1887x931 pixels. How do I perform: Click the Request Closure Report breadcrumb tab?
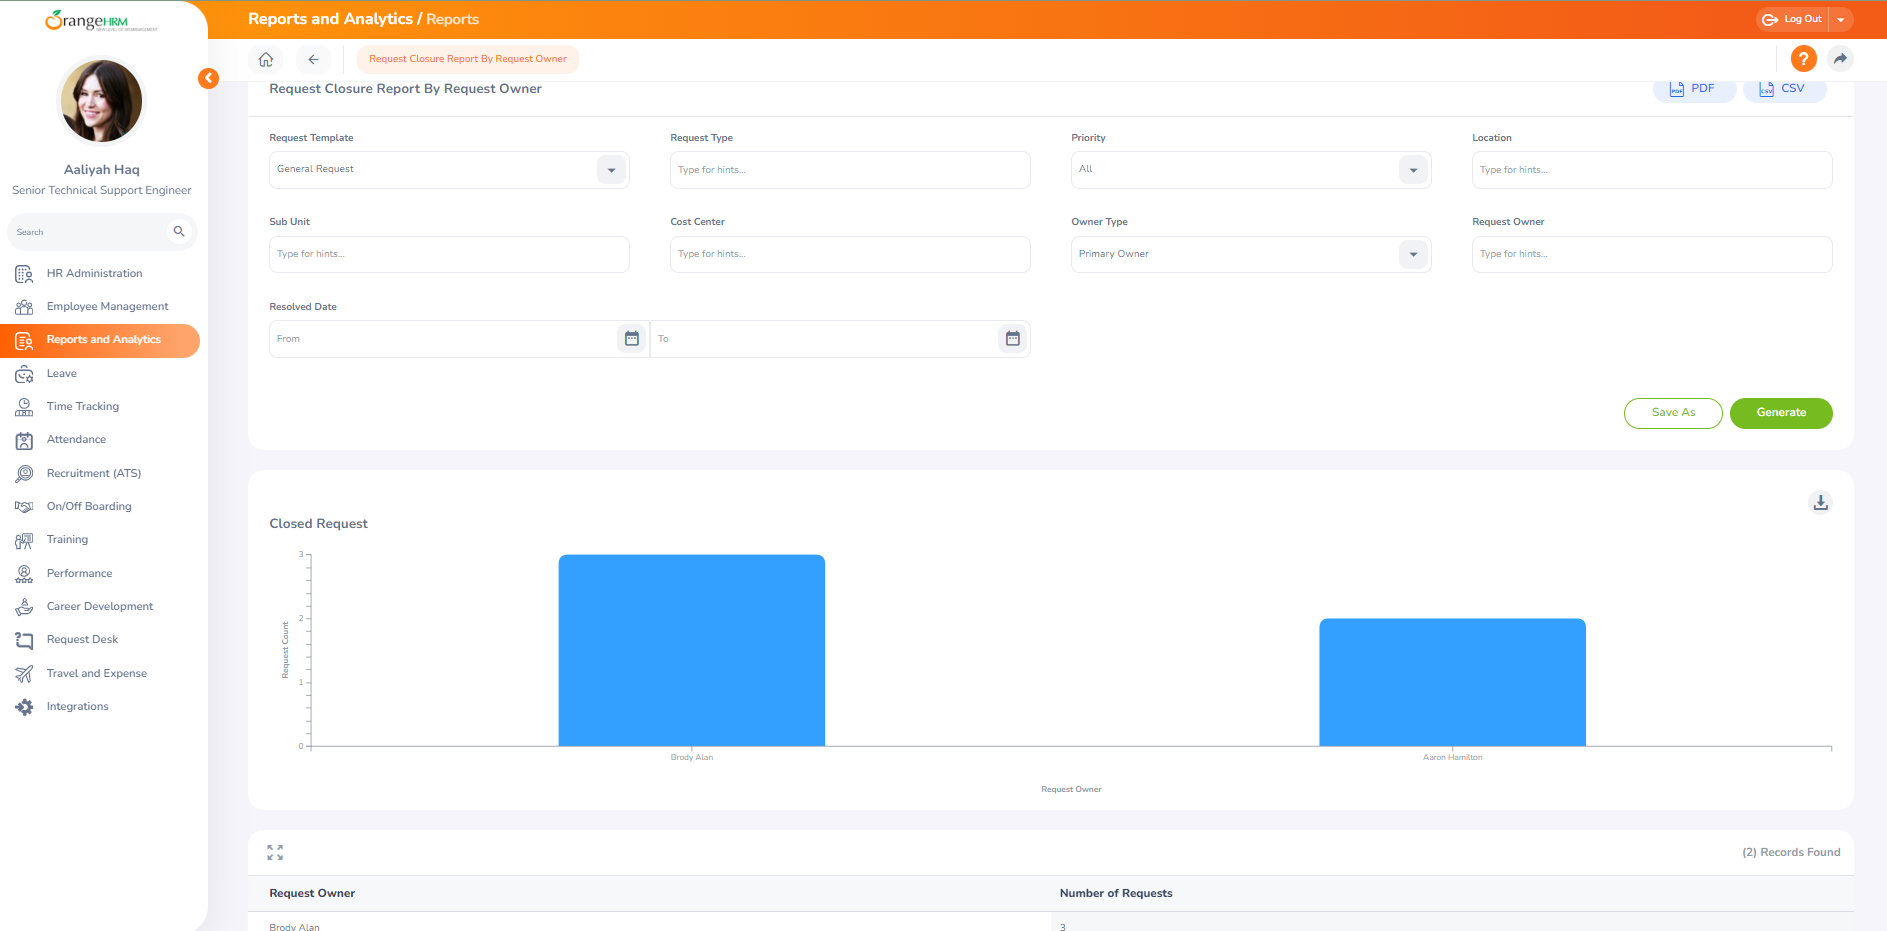tap(468, 59)
